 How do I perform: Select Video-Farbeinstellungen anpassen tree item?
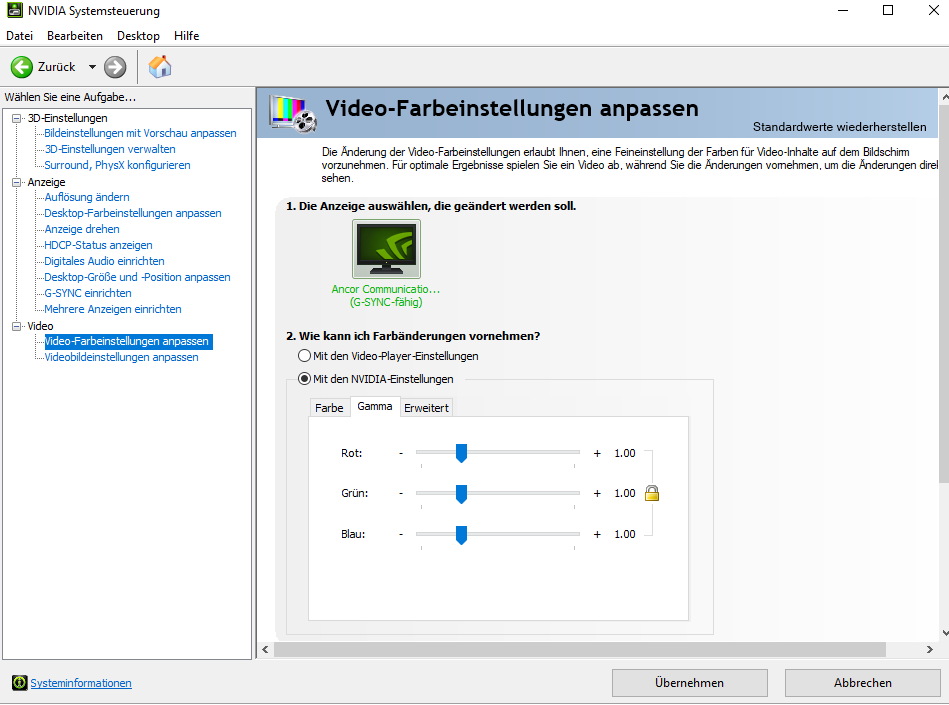[128, 341]
